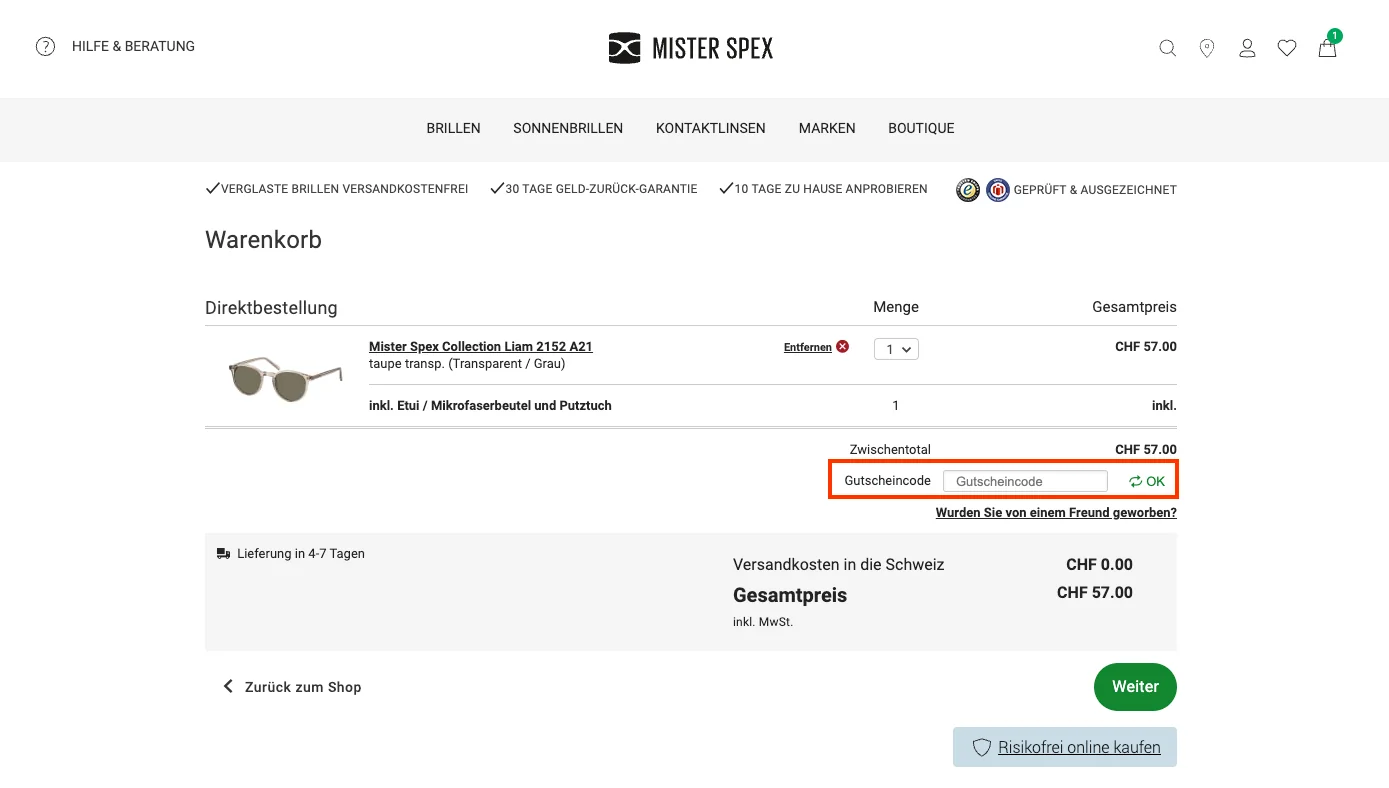Apply the voucher with OK button
The width and height of the screenshot is (1389, 788).
point(1147,481)
